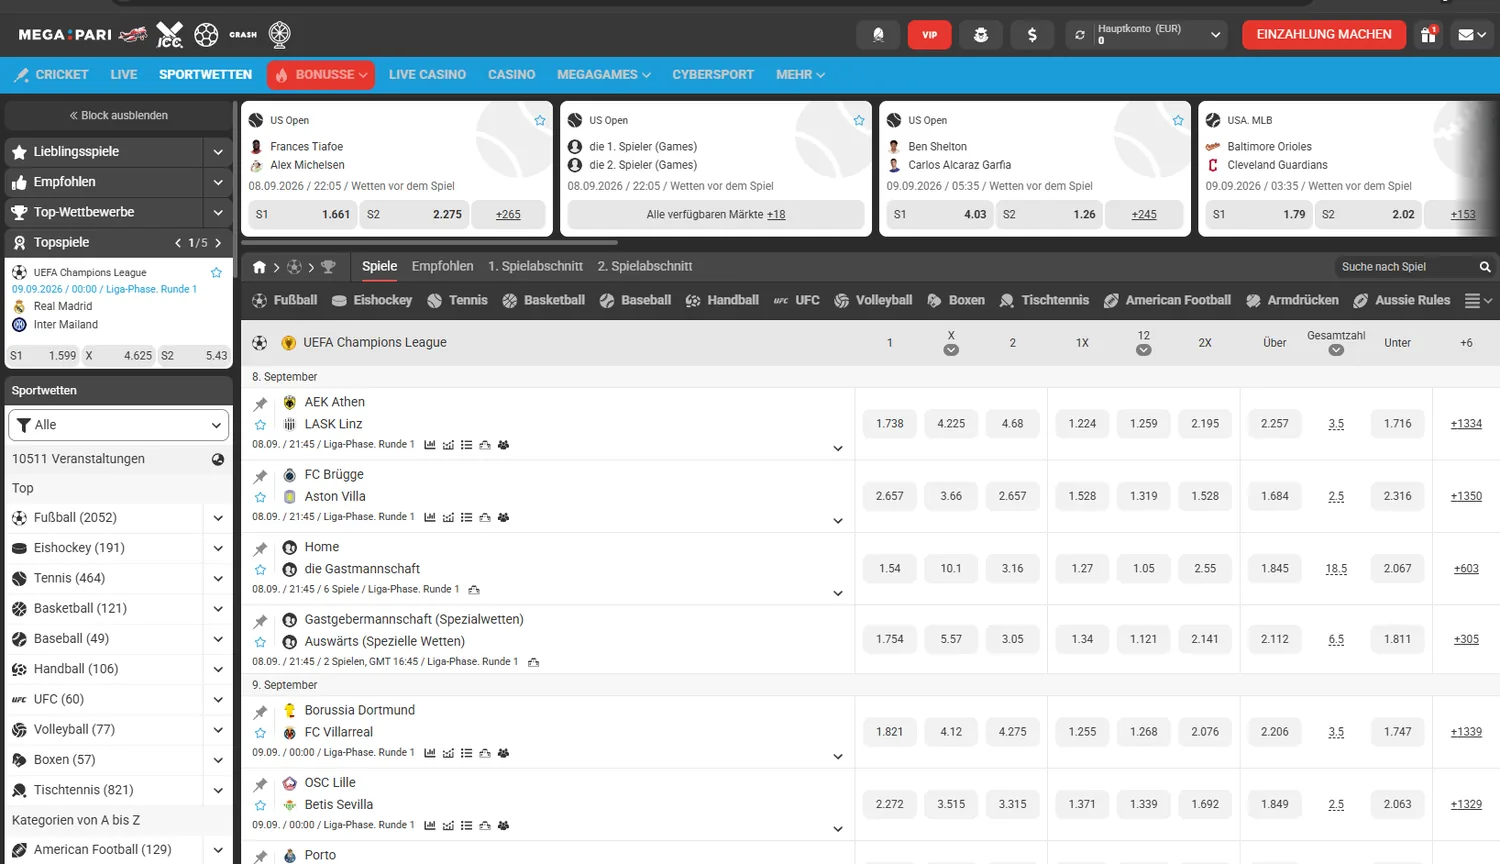
Task: Pin the AEK Athen match
Action: click(x=261, y=404)
